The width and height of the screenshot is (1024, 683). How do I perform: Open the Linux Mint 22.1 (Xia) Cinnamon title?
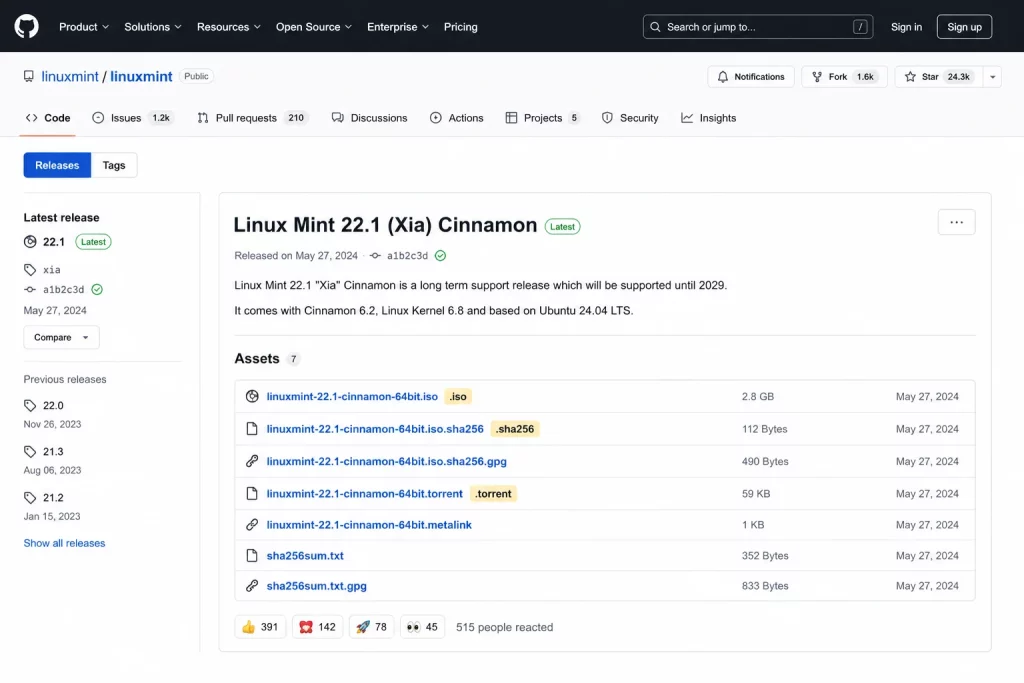pos(385,225)
